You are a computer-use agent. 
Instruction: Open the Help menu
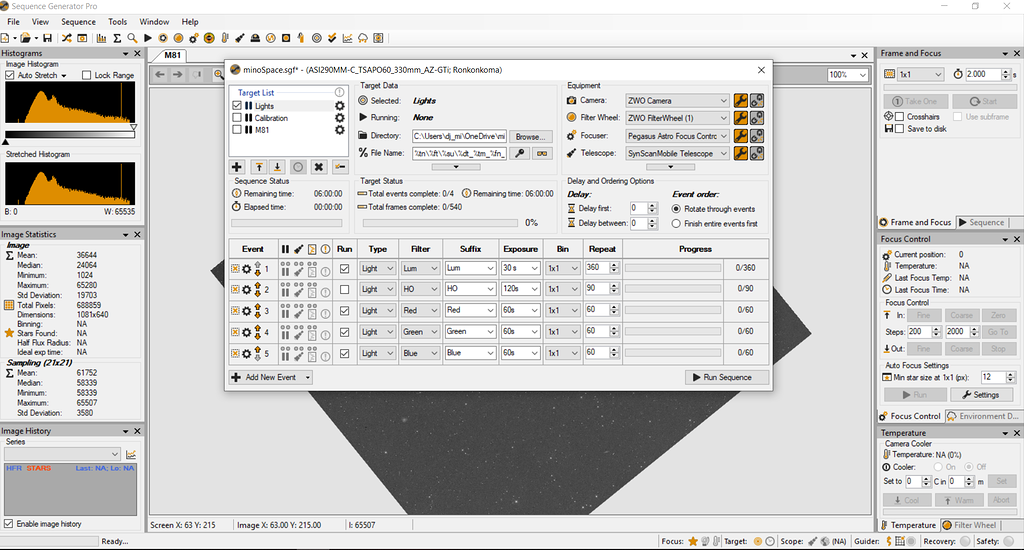tap(190, 22)
